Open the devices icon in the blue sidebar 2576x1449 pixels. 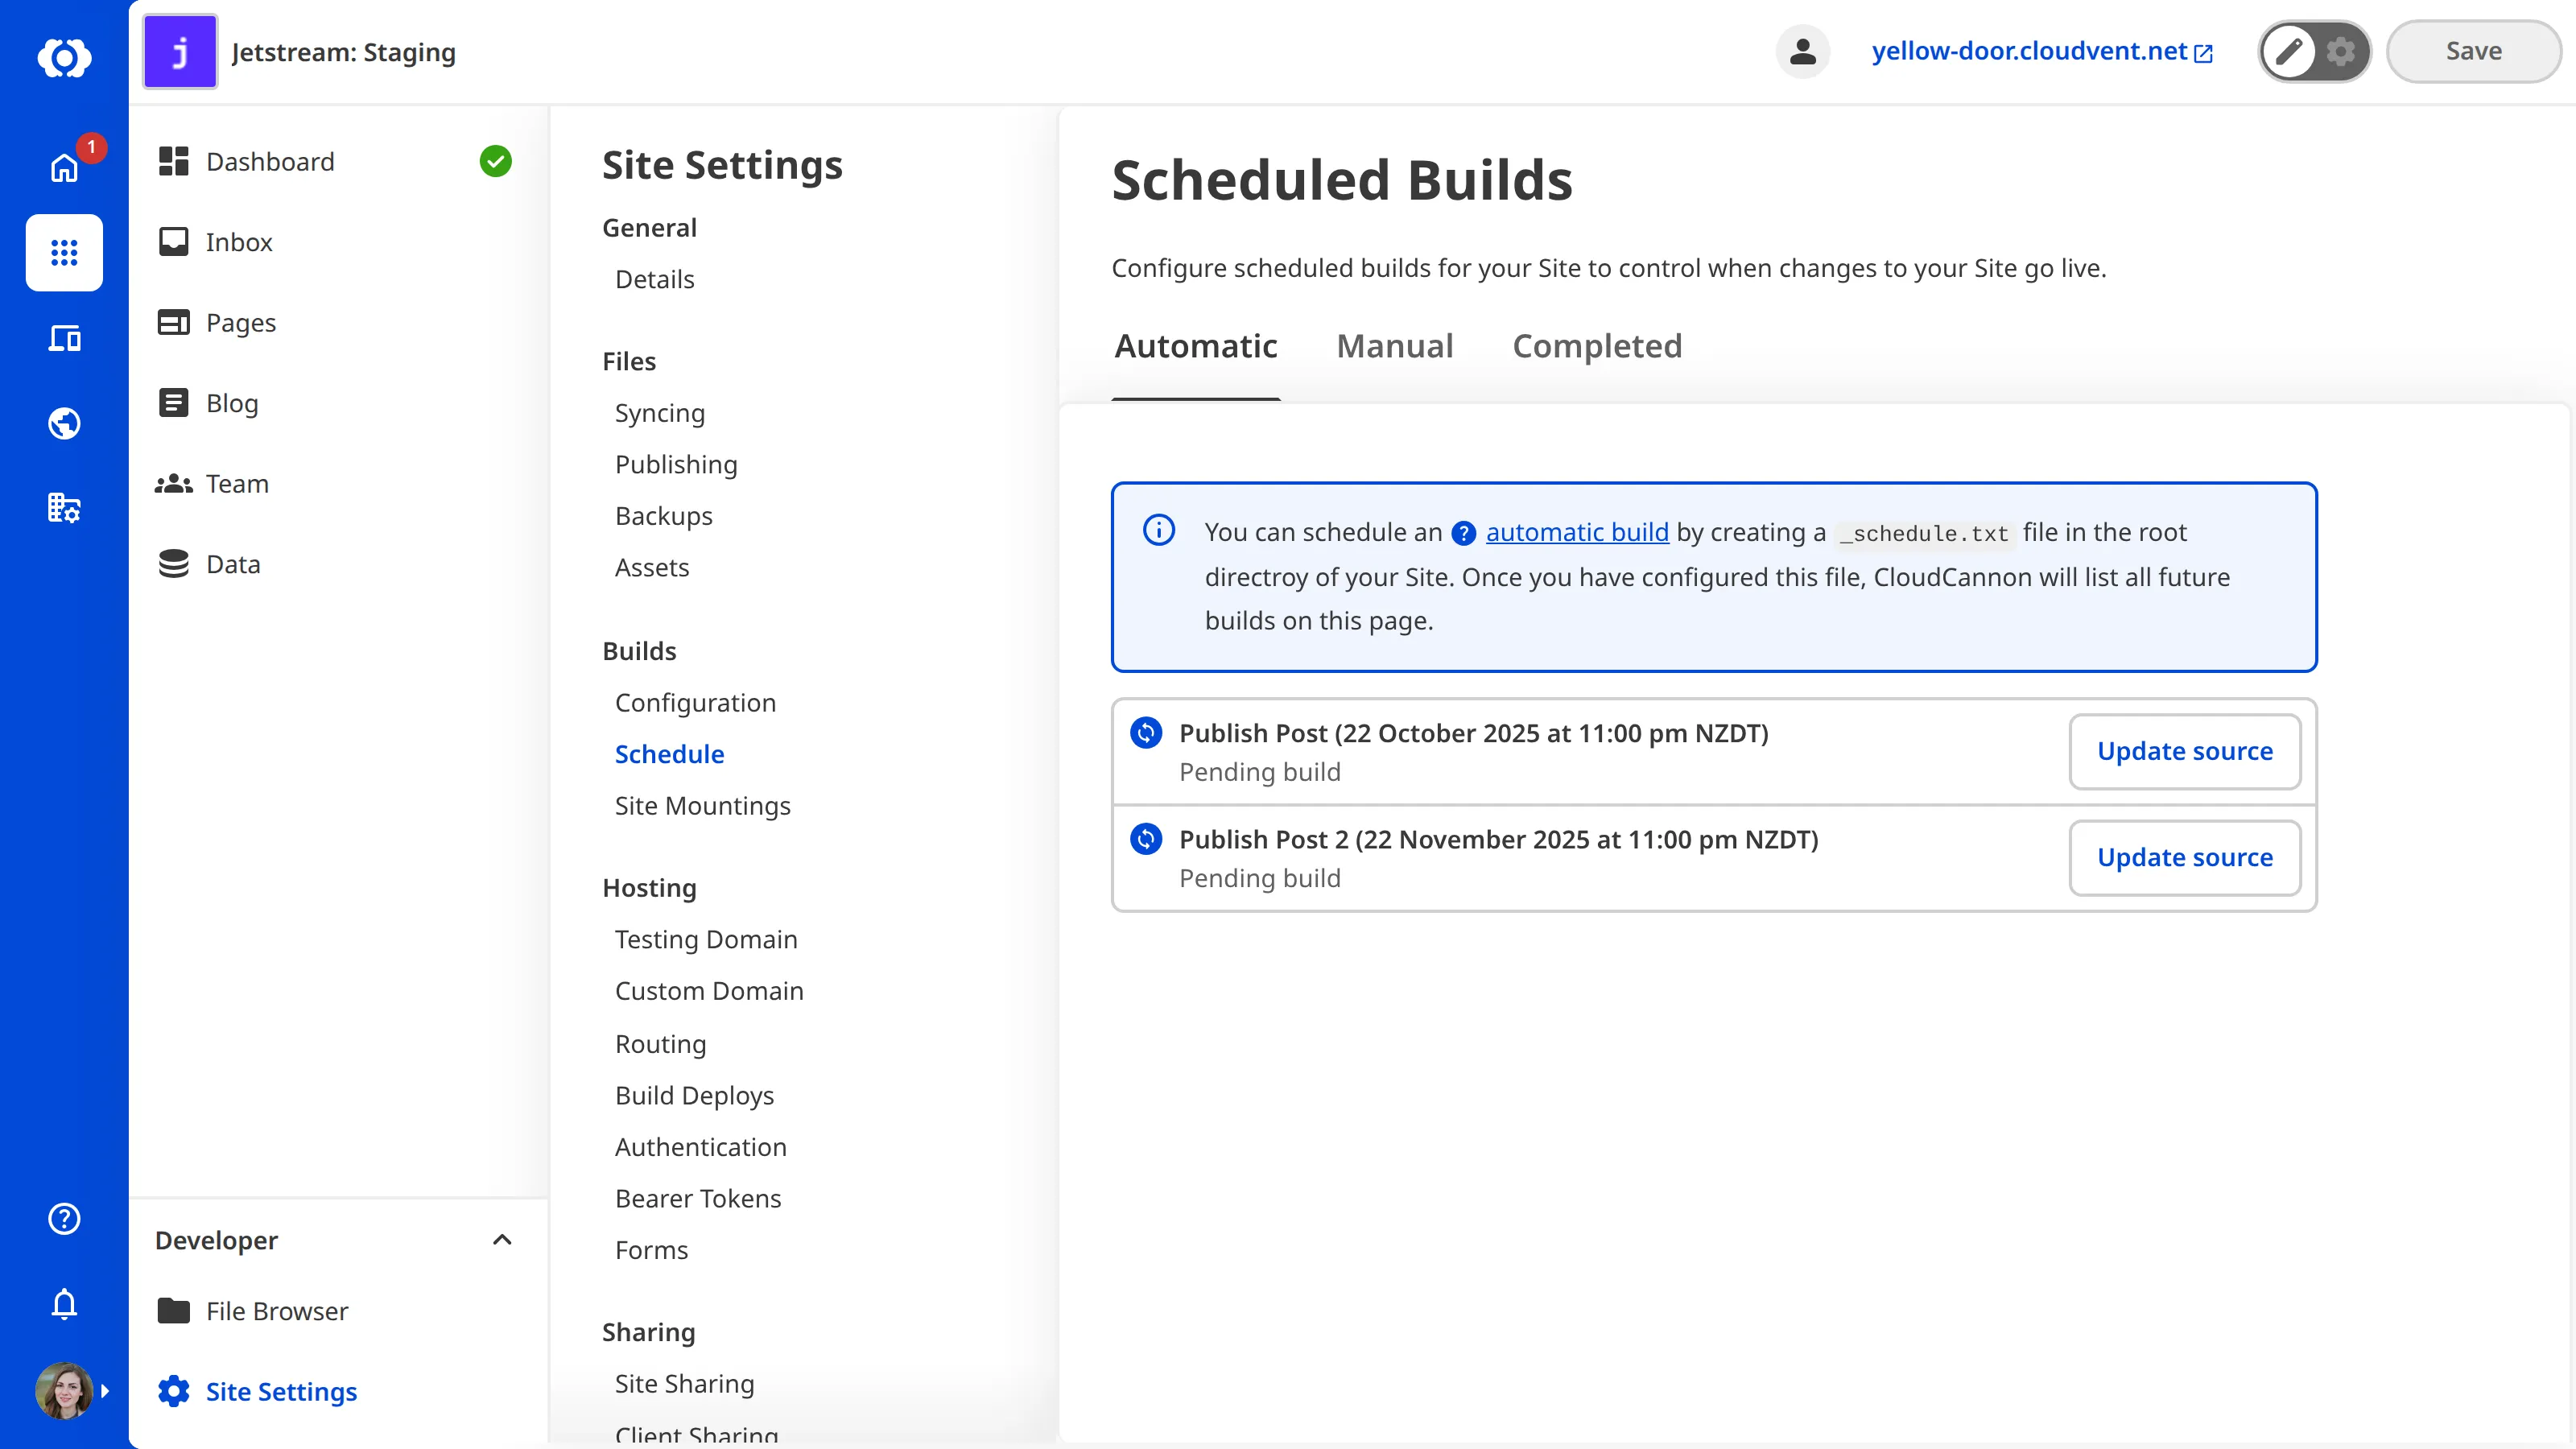(x=64, y=338)
